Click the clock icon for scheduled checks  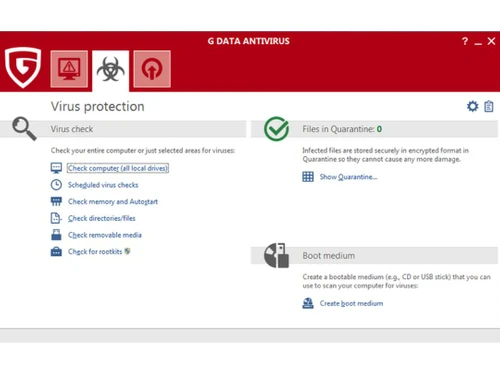[56, 185]
